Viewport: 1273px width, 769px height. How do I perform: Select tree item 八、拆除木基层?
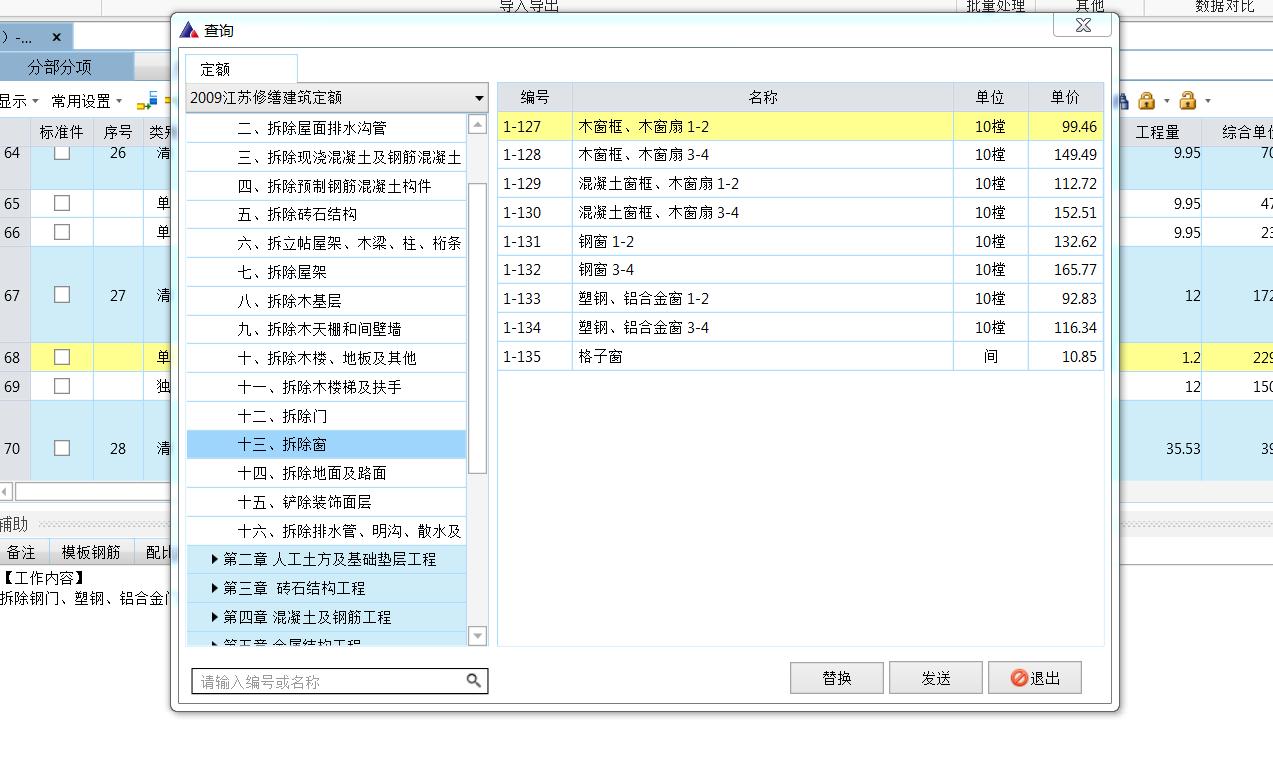pyautogui.click(x=326, y=300)
